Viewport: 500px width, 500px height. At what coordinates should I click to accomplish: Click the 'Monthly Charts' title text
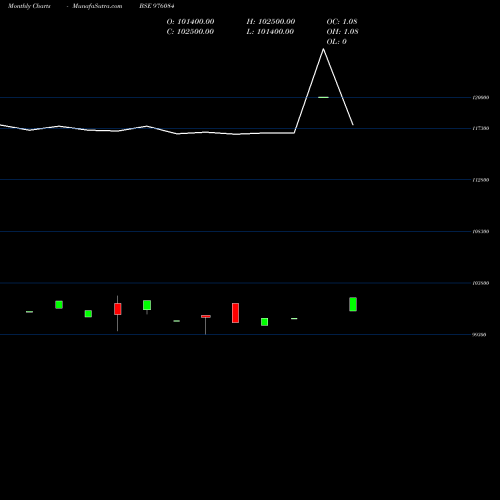tap(29, 6)
